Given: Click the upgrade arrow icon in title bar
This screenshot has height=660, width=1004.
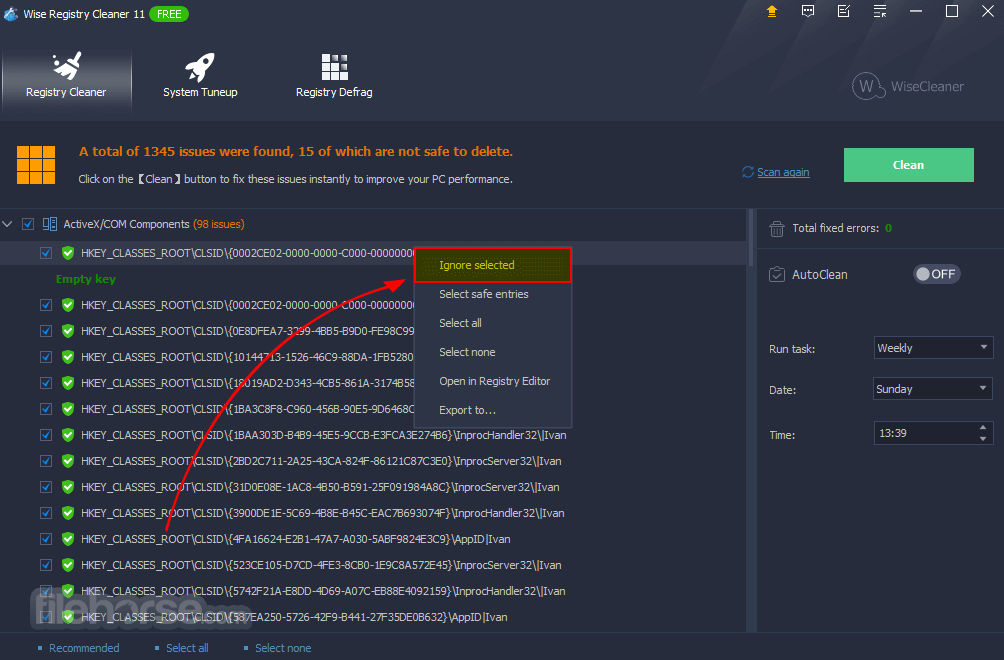Looking at the screenshot, I should tap(772, 11).
